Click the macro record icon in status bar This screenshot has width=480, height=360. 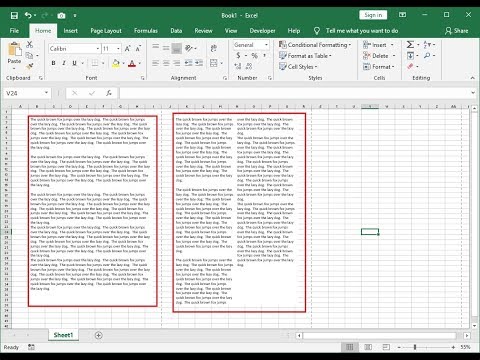pyautogui.click(x=31, y=347)
